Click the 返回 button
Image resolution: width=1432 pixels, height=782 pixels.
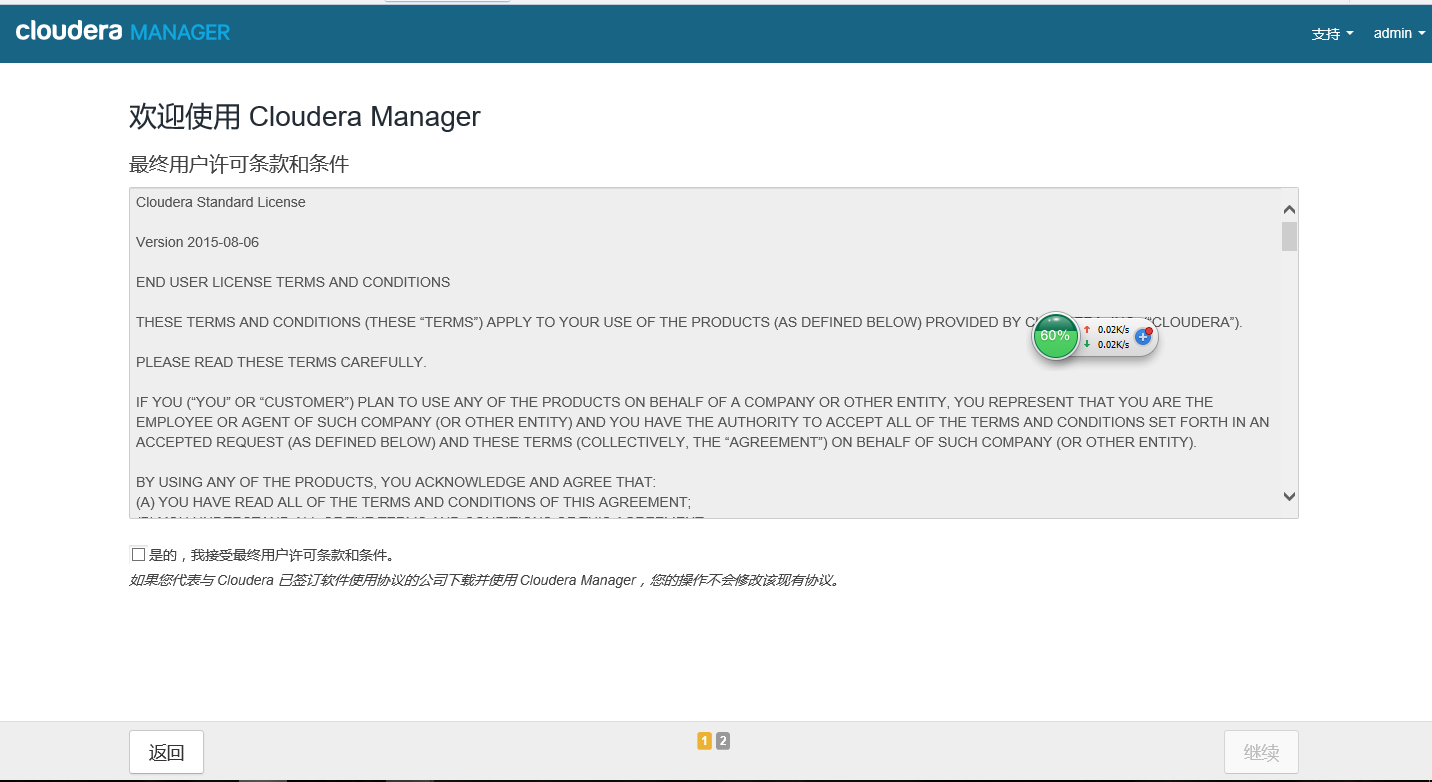[x=166, y=752]
